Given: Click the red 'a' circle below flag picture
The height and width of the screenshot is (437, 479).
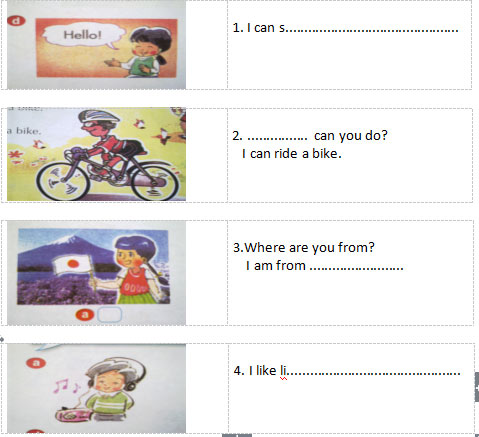Looking at the screenshot, I should (85, 314).
